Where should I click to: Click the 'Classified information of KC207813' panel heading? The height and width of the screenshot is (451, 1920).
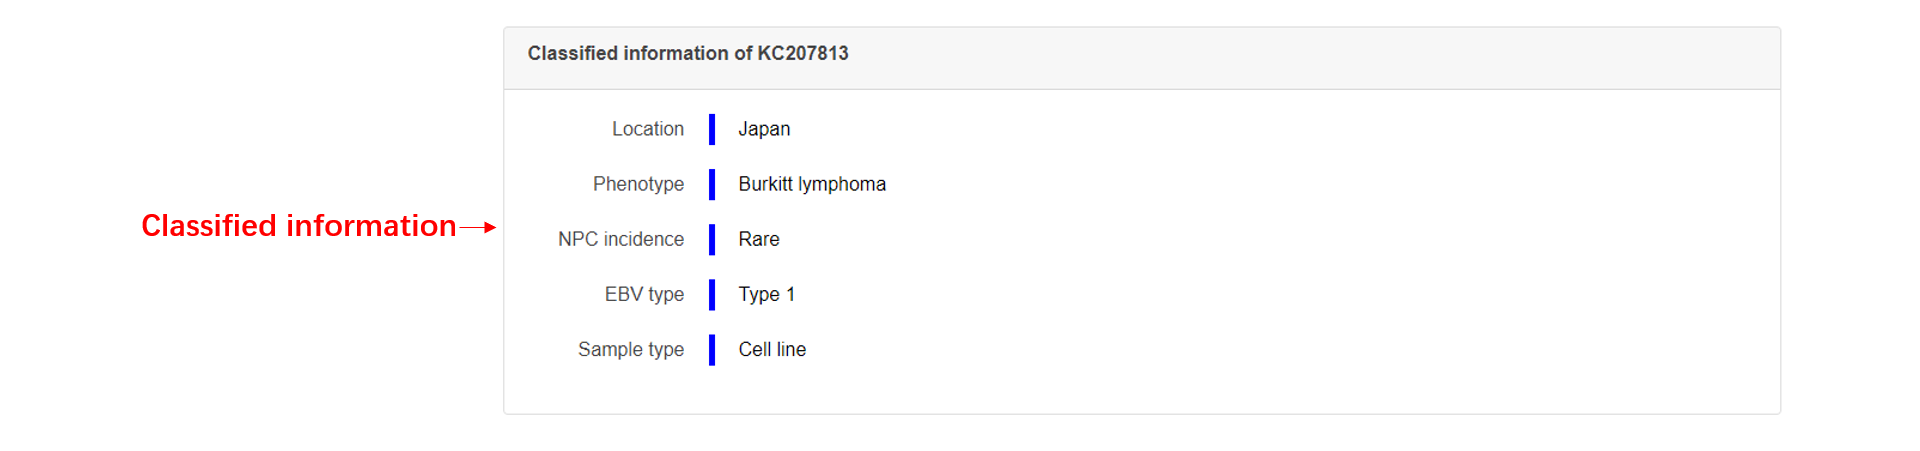click(688, 54)
